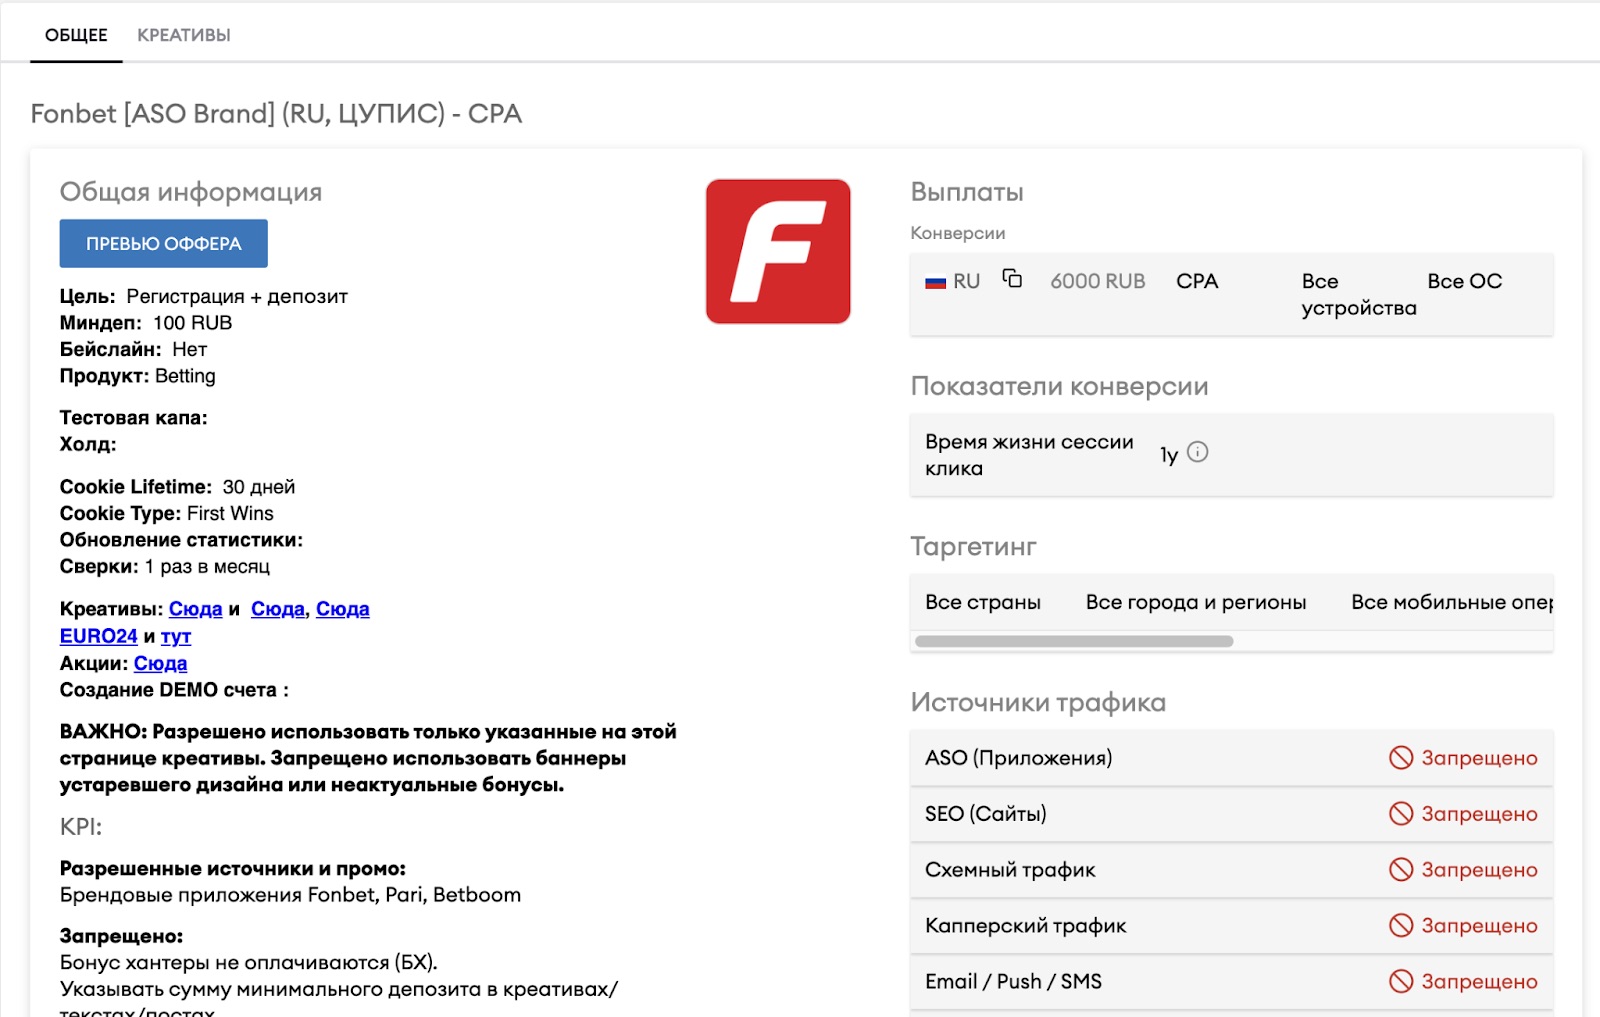Click the Капперский трафик source row

coord(1232,926)
